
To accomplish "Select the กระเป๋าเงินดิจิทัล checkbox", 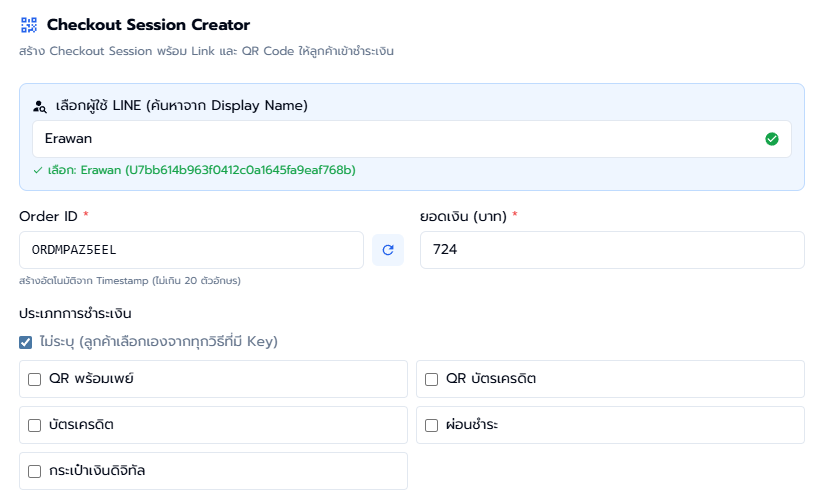I will (35, 471).
